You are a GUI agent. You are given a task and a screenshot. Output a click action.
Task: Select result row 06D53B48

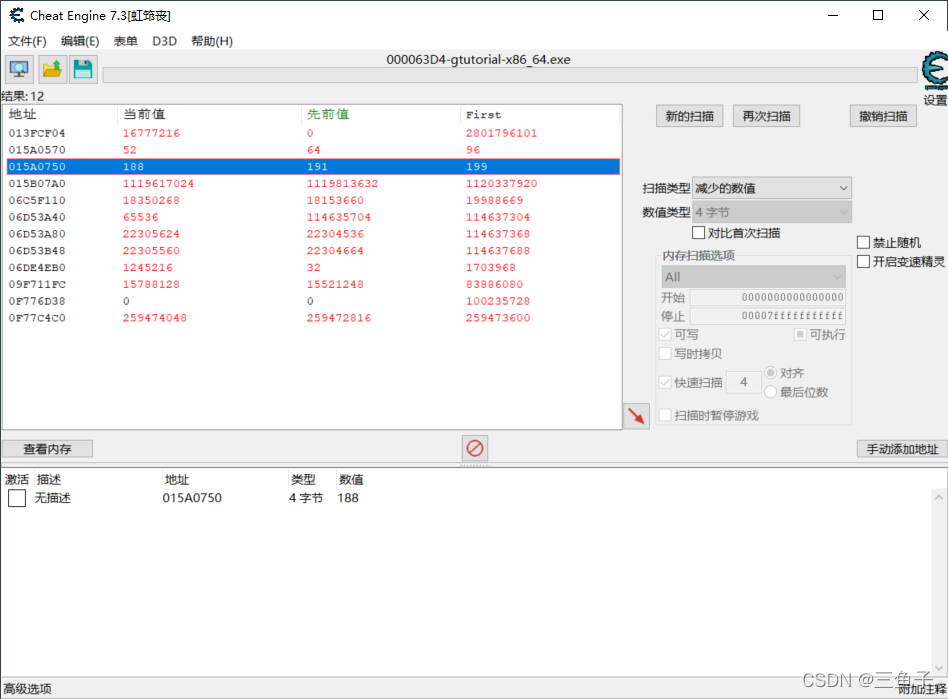(x=313, y=250)
